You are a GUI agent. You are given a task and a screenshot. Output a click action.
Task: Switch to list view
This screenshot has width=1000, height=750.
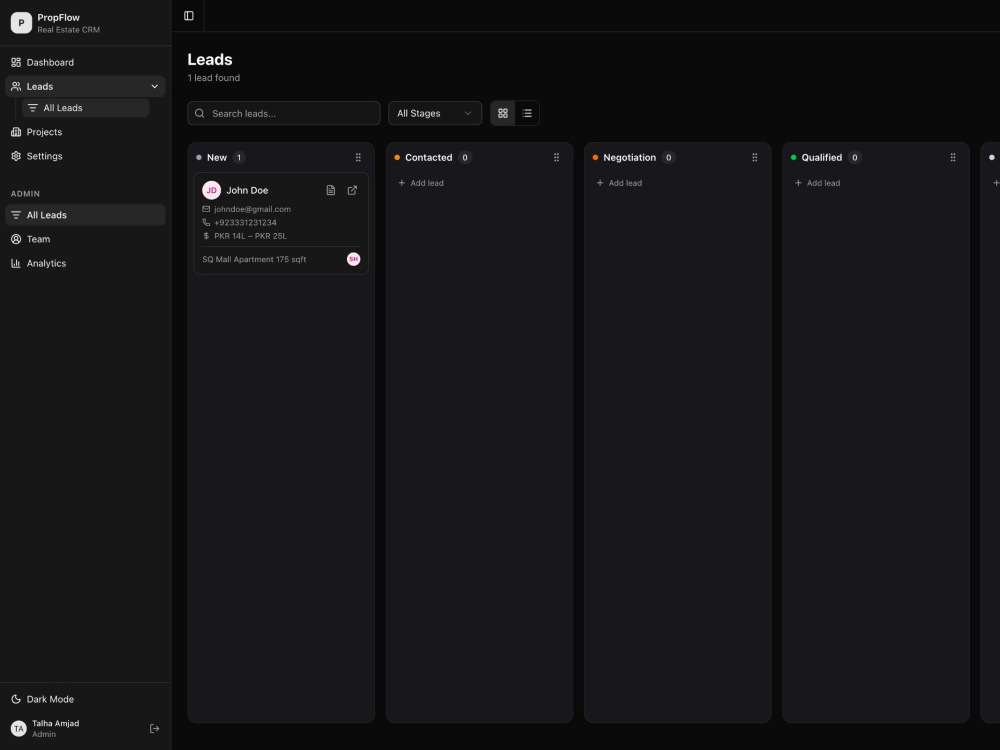tap(527, 114)
